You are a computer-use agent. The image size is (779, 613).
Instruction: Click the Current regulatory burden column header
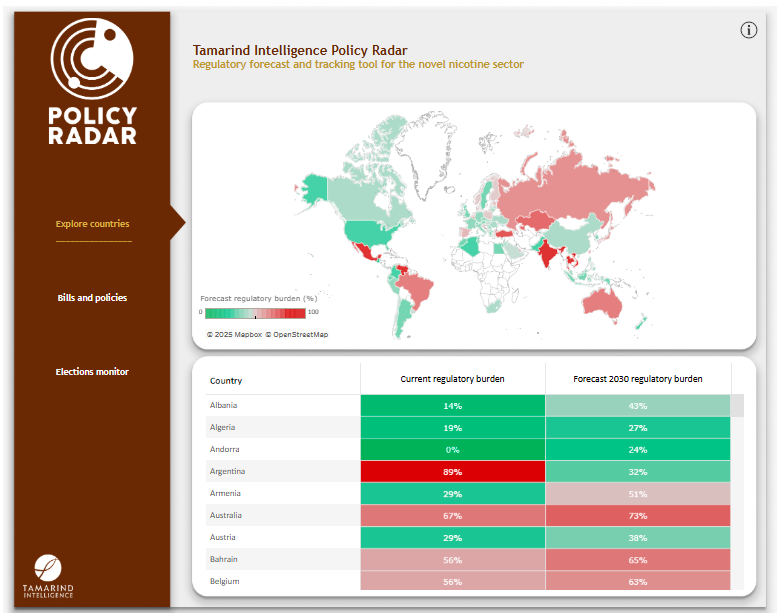452,380
